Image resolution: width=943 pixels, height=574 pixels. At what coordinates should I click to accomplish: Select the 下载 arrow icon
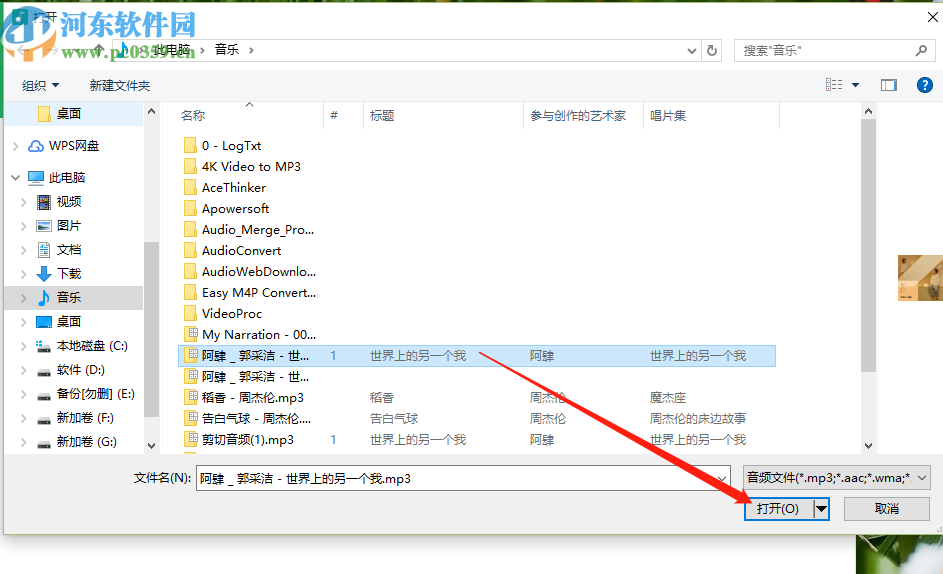(x=44, y=274)
